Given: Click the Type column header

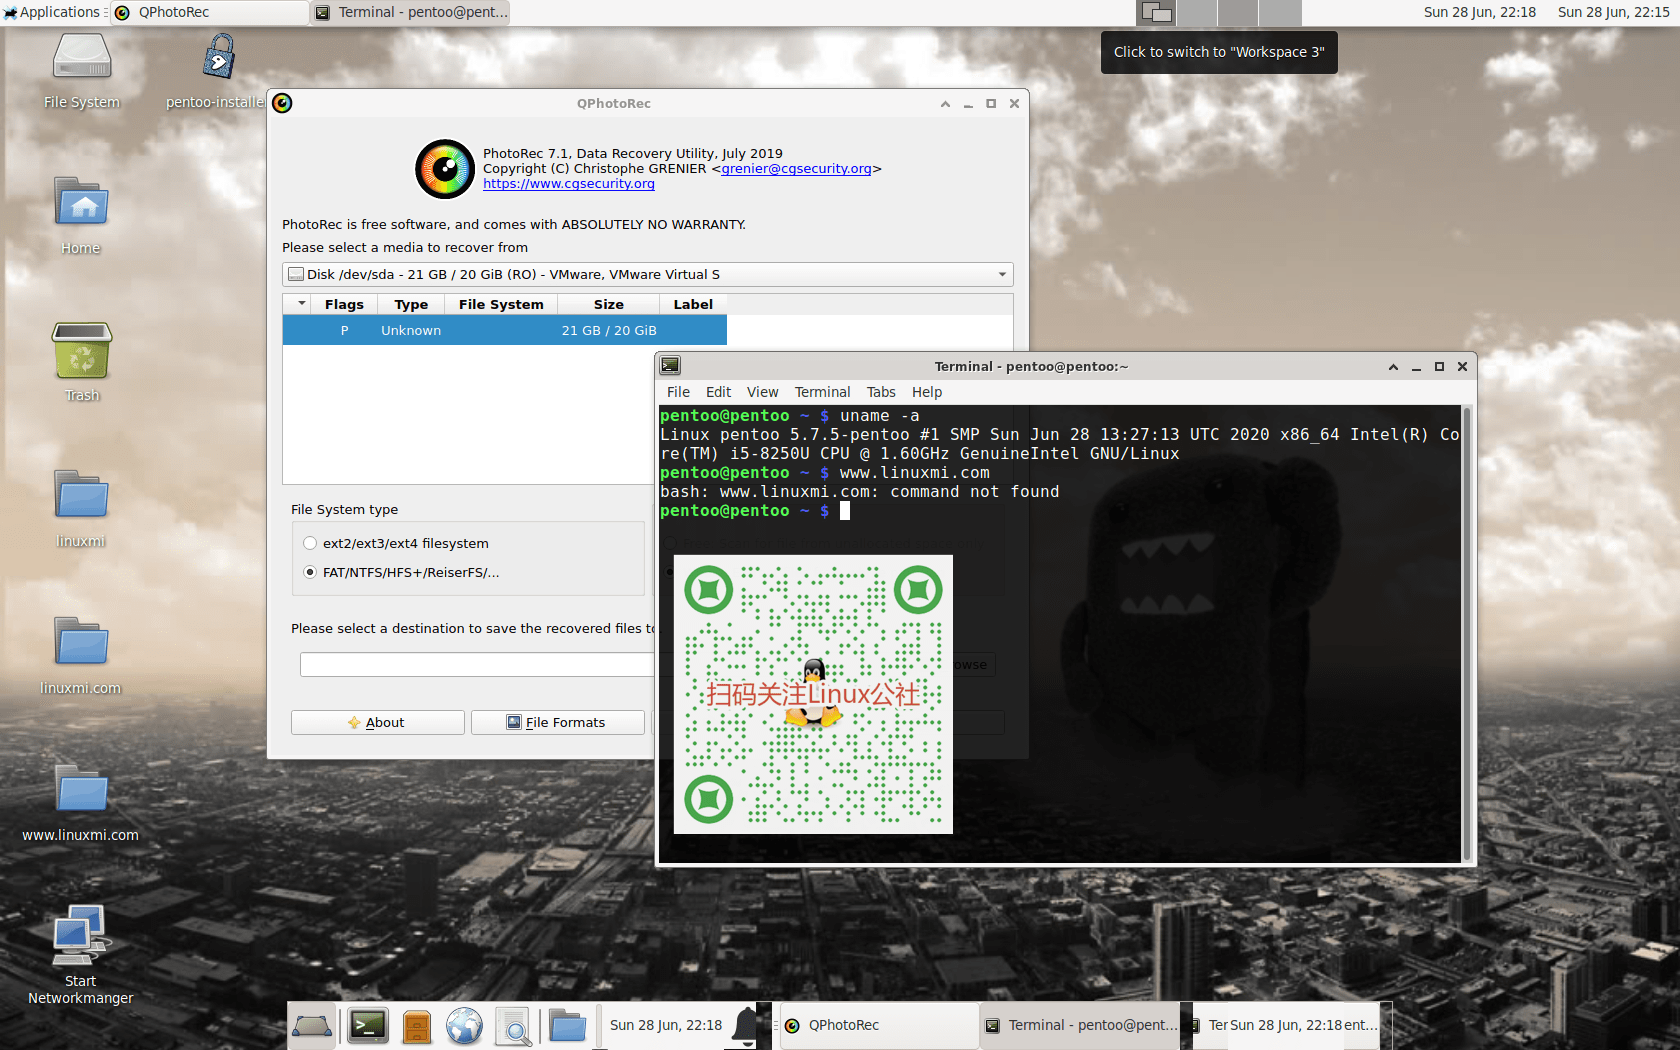Looking at the screenshot, I should point(411,304).
